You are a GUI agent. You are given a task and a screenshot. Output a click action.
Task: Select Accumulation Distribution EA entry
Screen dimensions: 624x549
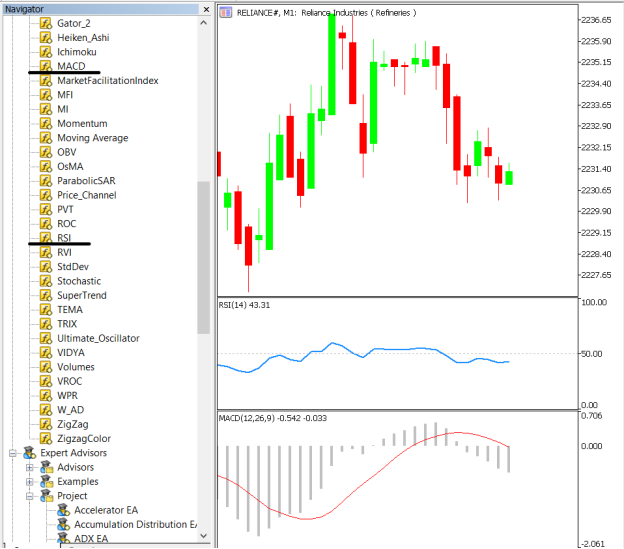(x=136, y=525)
